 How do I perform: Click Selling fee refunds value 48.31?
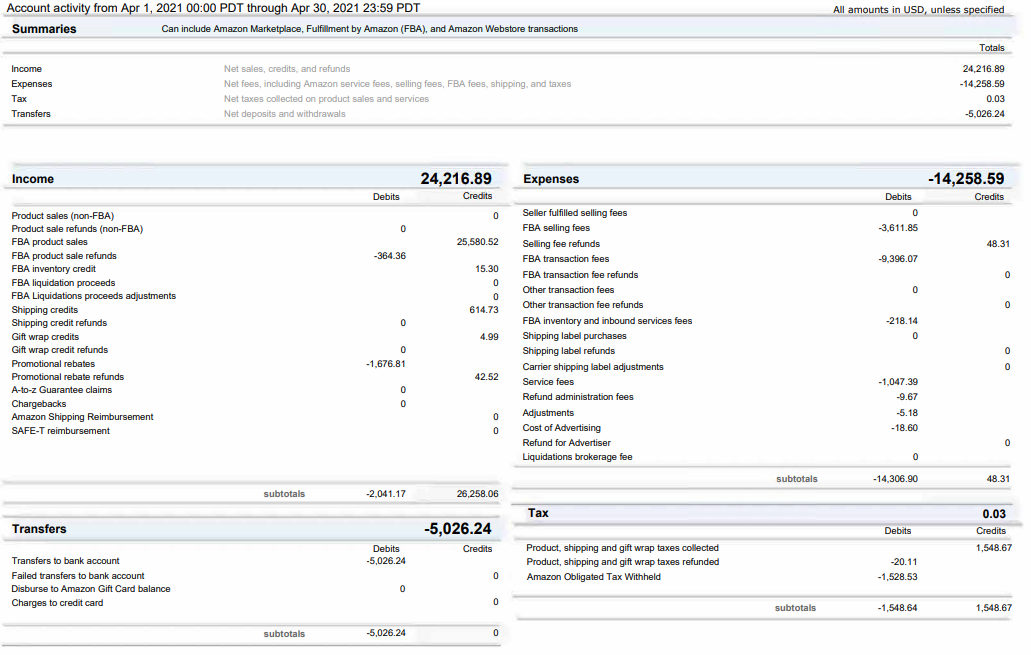pyautogui.click(x=998, y=244)
